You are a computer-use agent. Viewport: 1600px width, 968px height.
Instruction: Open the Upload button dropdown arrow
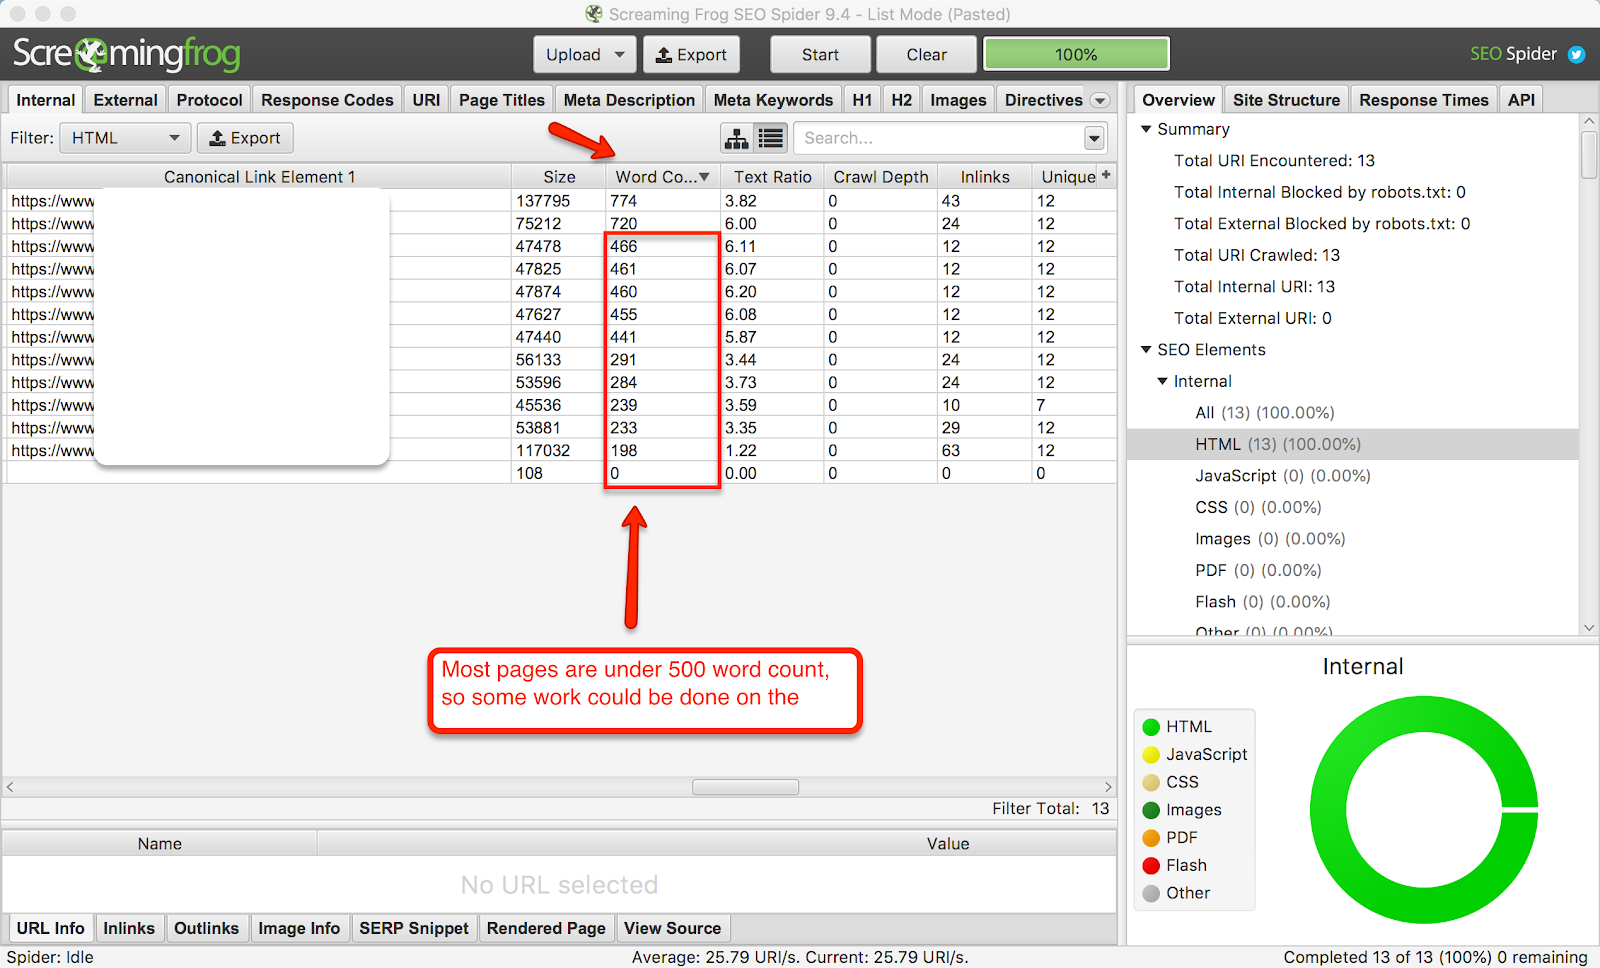click(620, 55)
